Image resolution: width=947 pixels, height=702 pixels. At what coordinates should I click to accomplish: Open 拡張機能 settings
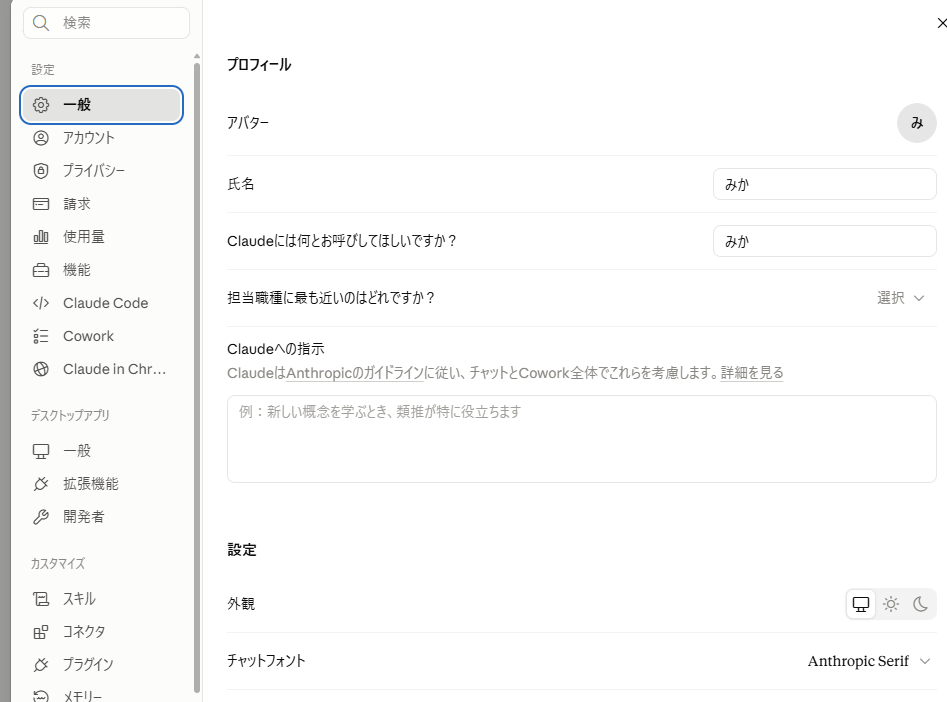pos(101,484)
